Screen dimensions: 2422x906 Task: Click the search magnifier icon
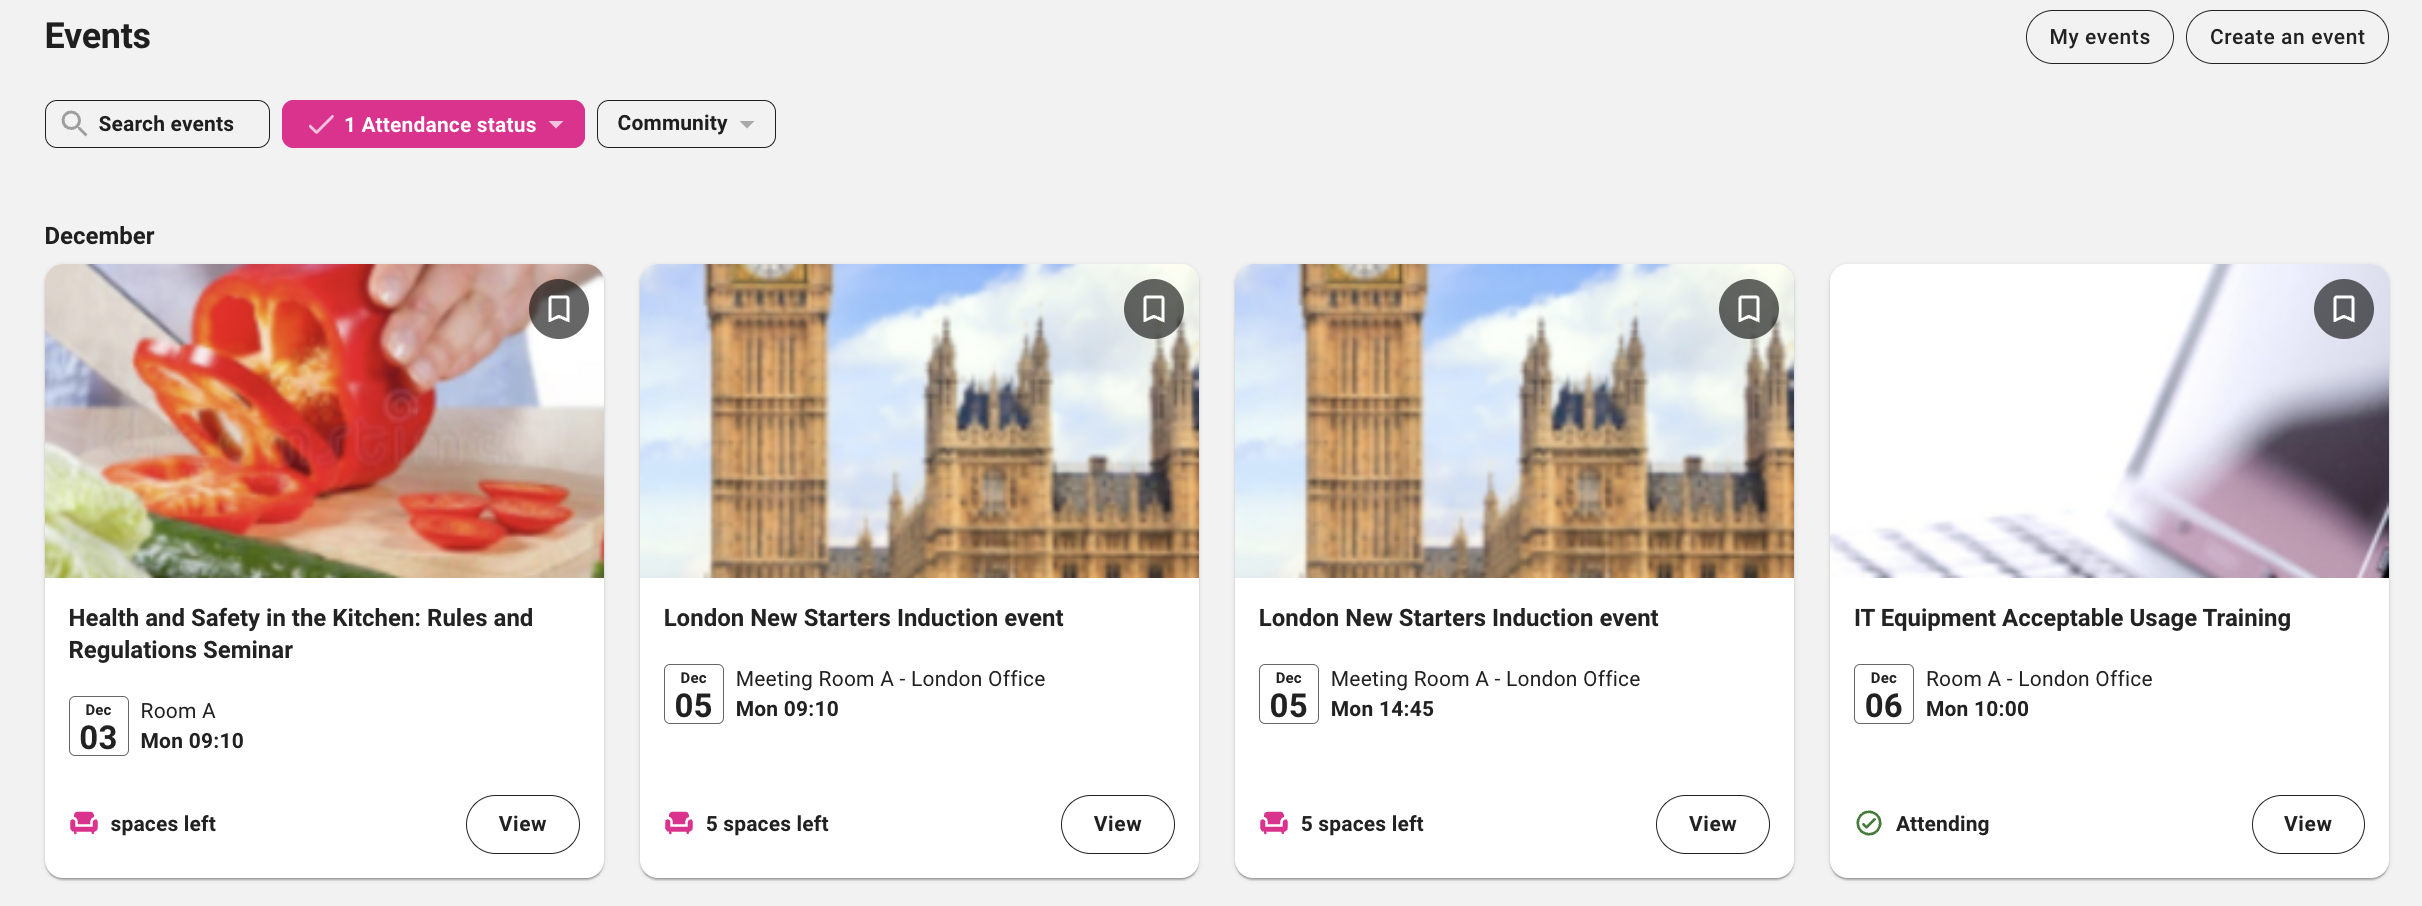pos(74,123)
